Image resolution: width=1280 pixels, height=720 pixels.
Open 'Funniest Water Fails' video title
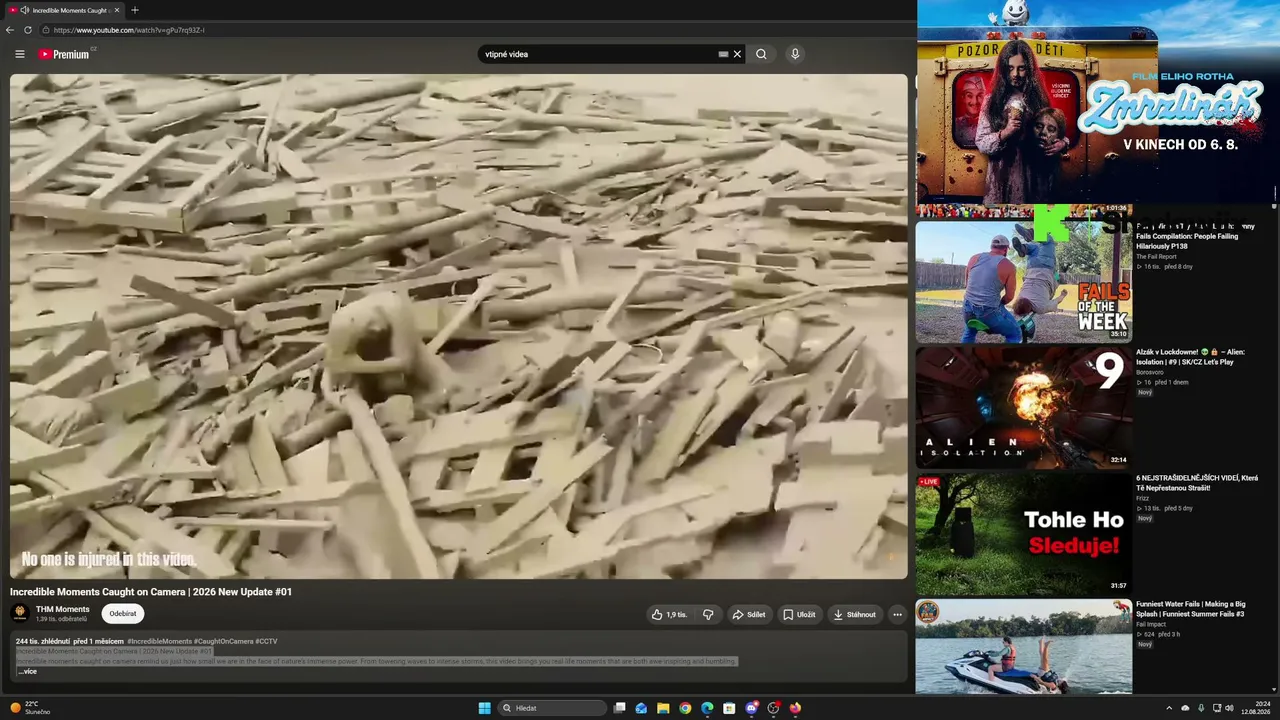1191,609
